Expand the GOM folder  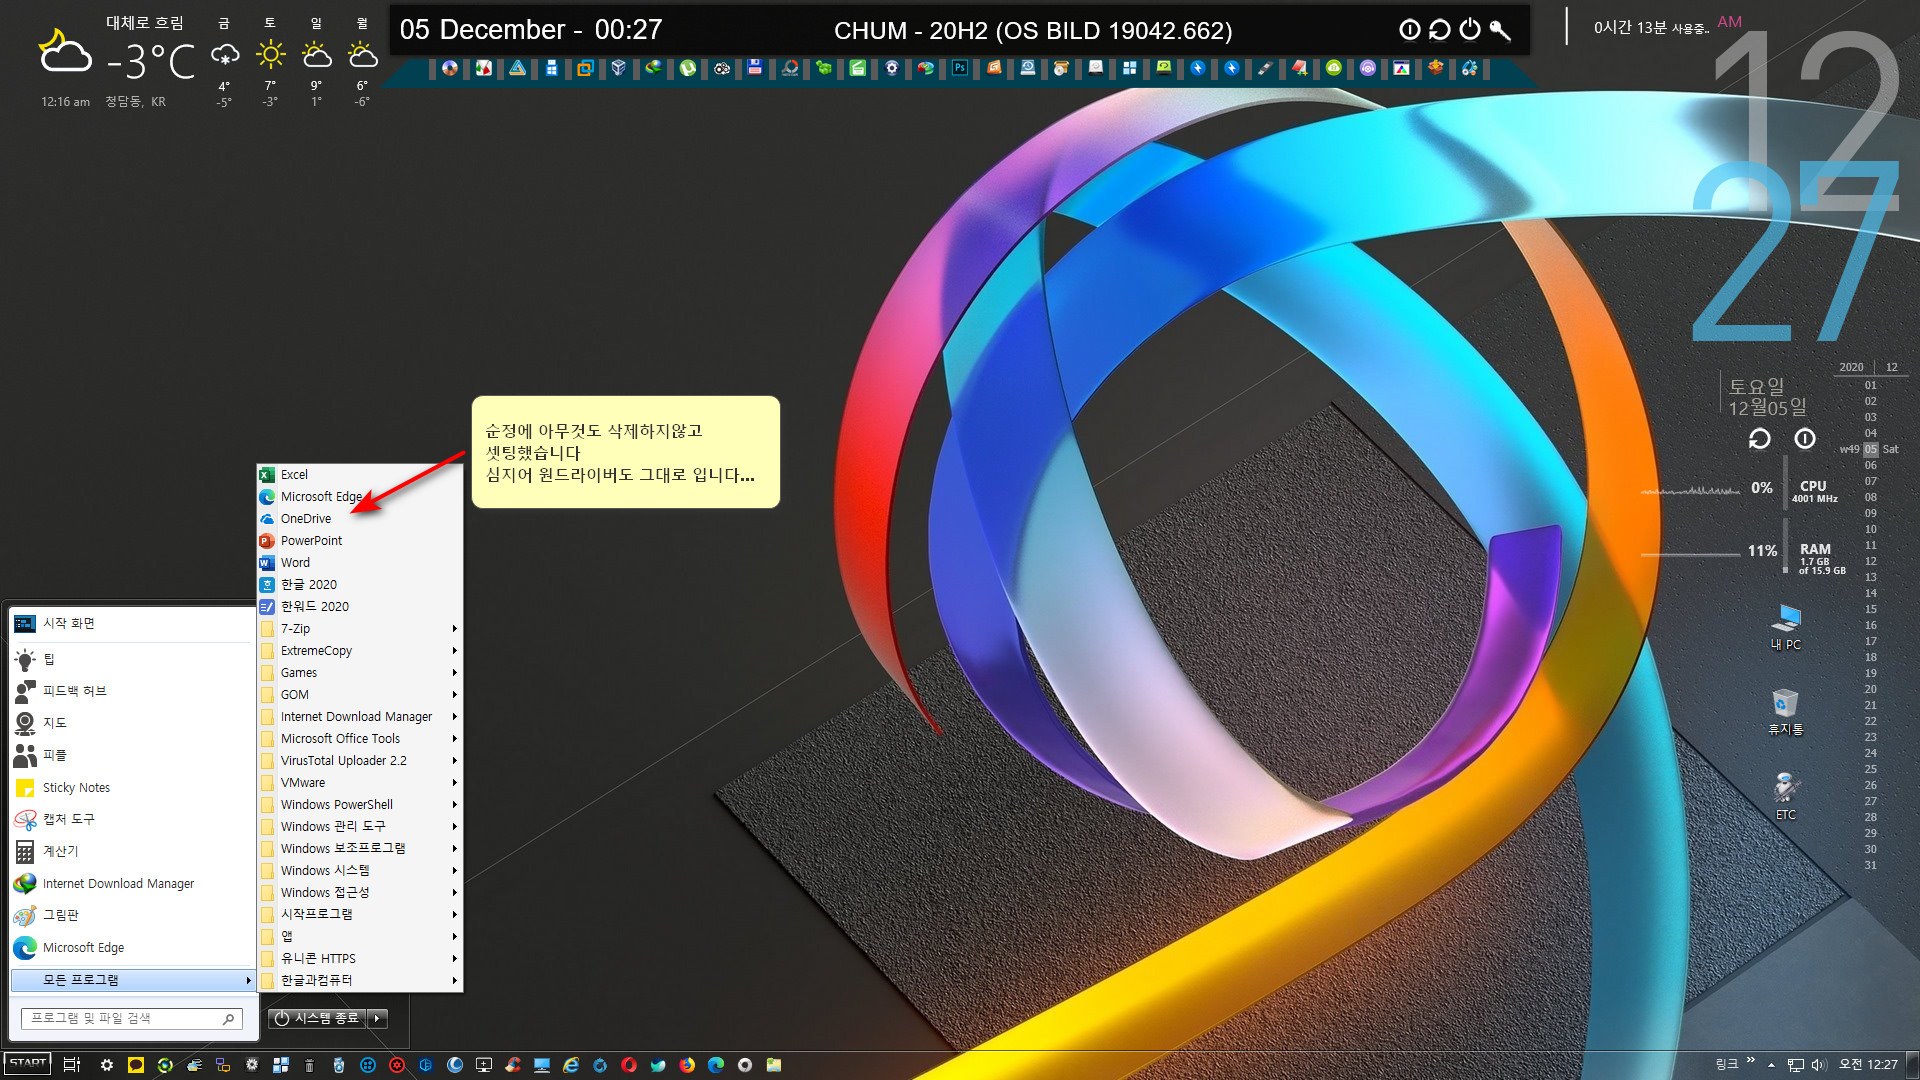coord(360,695)
